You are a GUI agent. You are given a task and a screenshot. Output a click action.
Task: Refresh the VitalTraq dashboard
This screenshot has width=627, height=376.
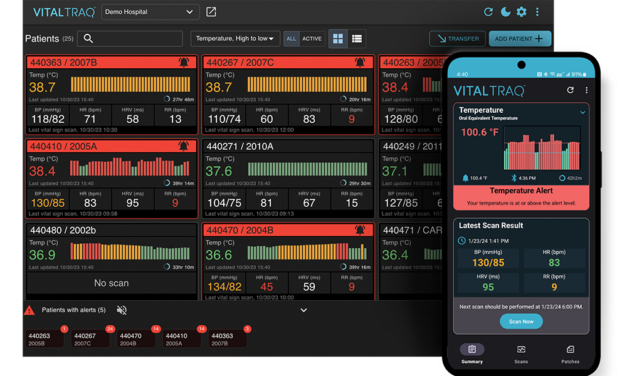[488, 12]
